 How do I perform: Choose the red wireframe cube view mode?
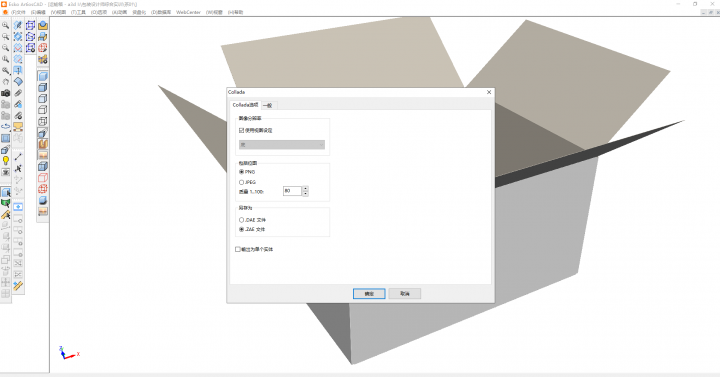pyautogui.click(x=43, y=178)
